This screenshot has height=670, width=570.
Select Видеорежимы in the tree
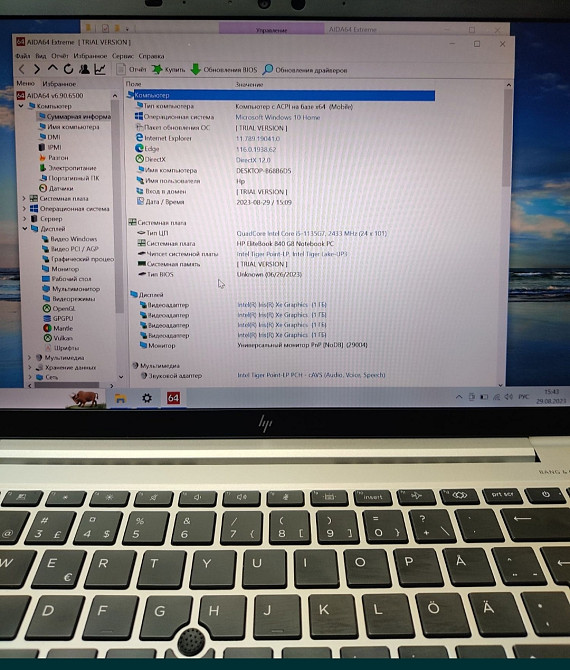click(x=69, y=298)
